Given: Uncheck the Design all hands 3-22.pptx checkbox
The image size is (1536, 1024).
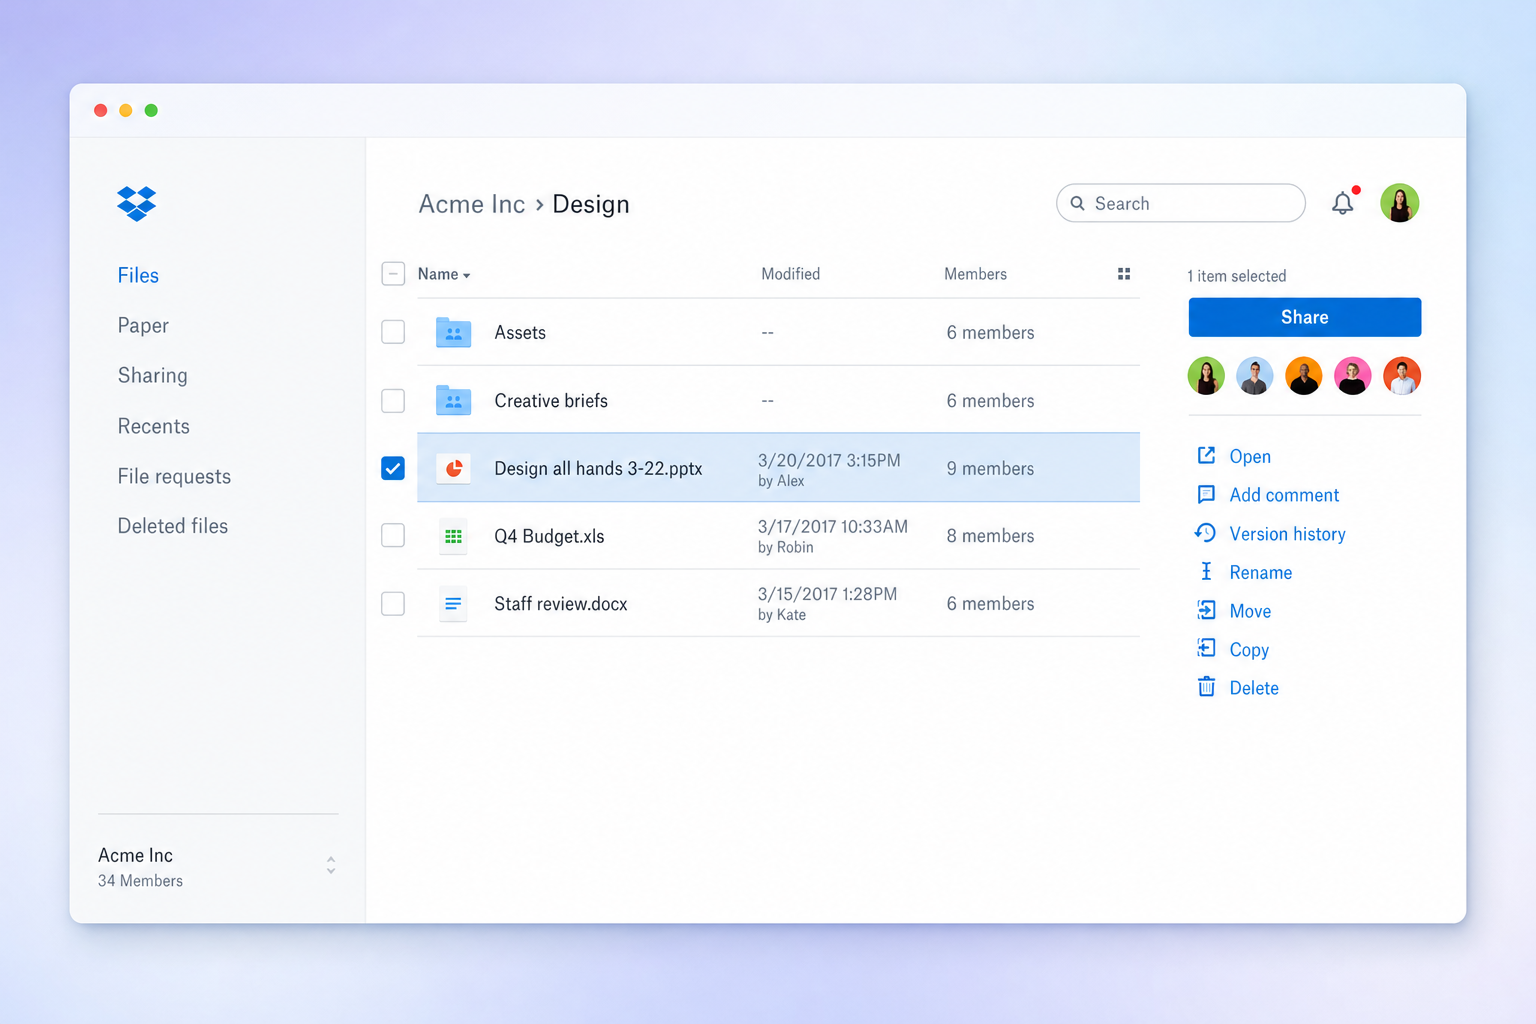Looking at the screenshot, I should [393, 468].
